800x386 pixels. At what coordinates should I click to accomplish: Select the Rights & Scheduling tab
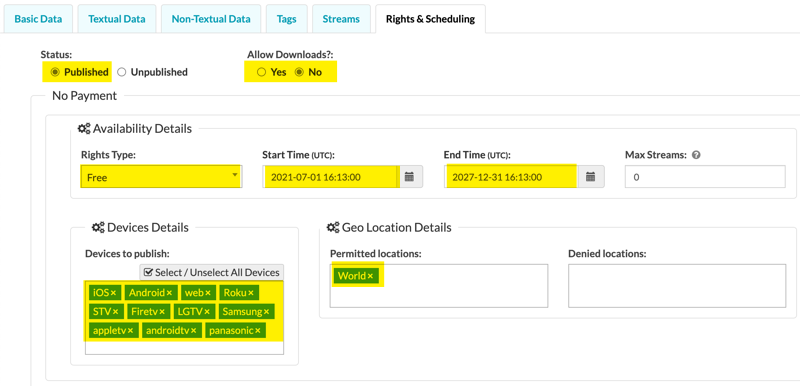click(431, 19)
